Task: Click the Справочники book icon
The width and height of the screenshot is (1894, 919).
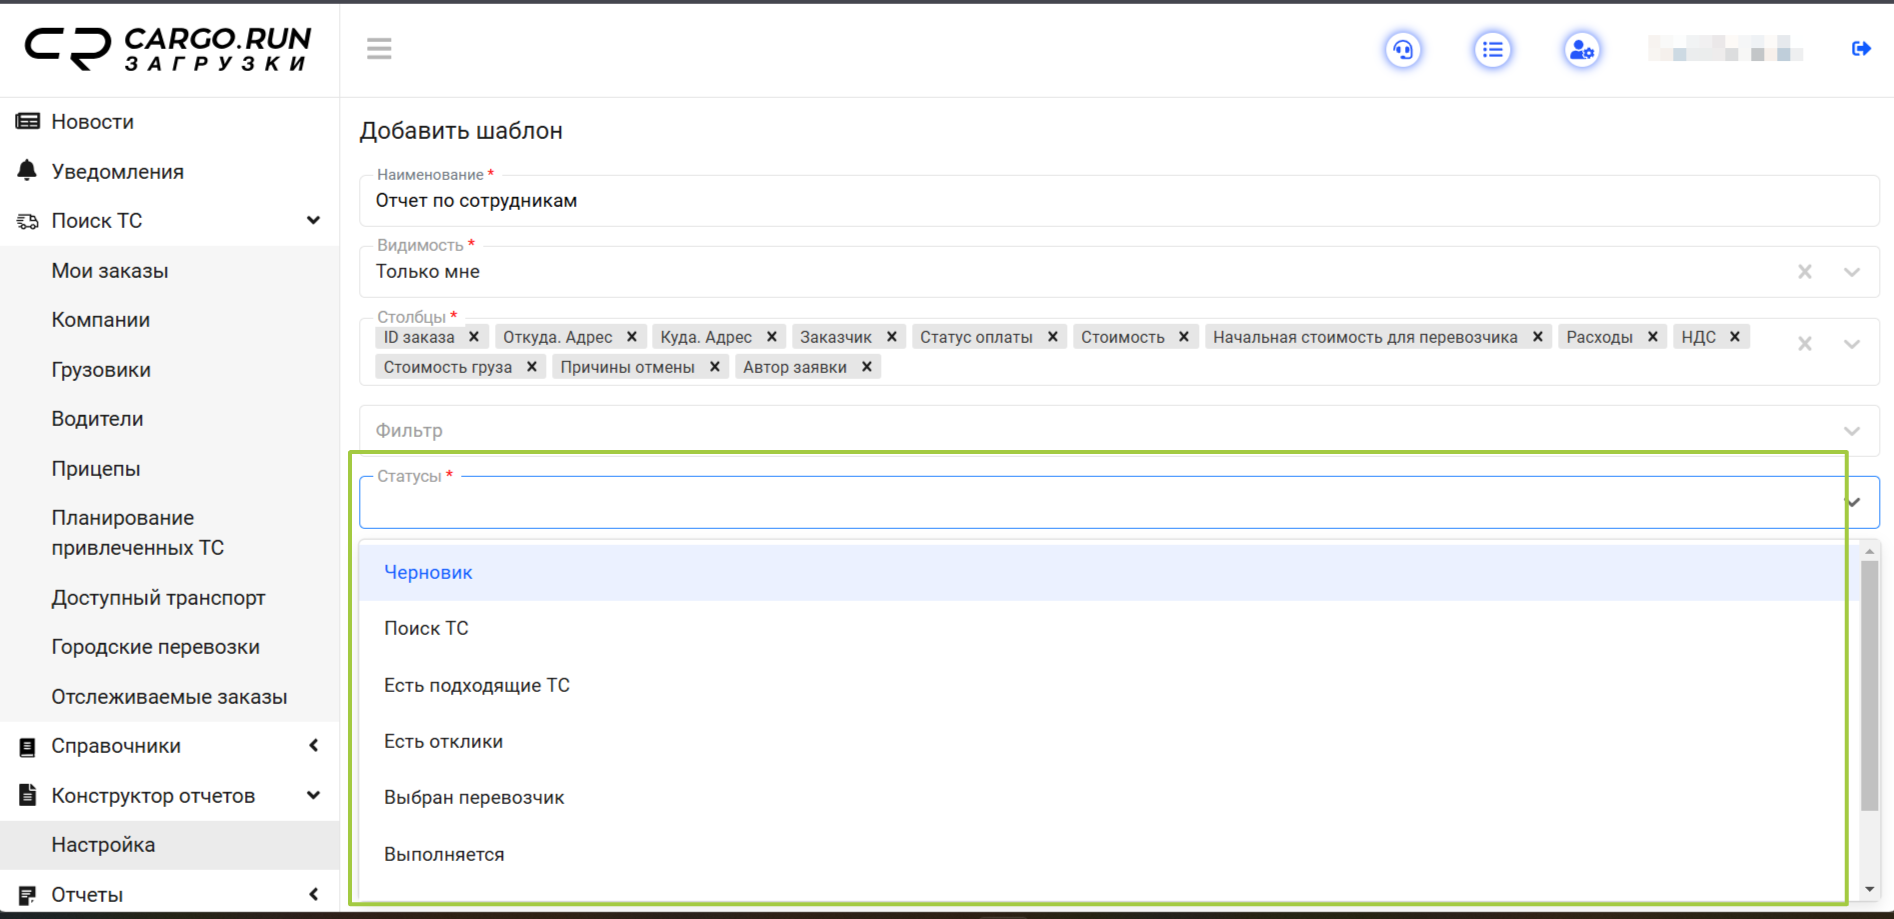Action: (x=27, y=746)
